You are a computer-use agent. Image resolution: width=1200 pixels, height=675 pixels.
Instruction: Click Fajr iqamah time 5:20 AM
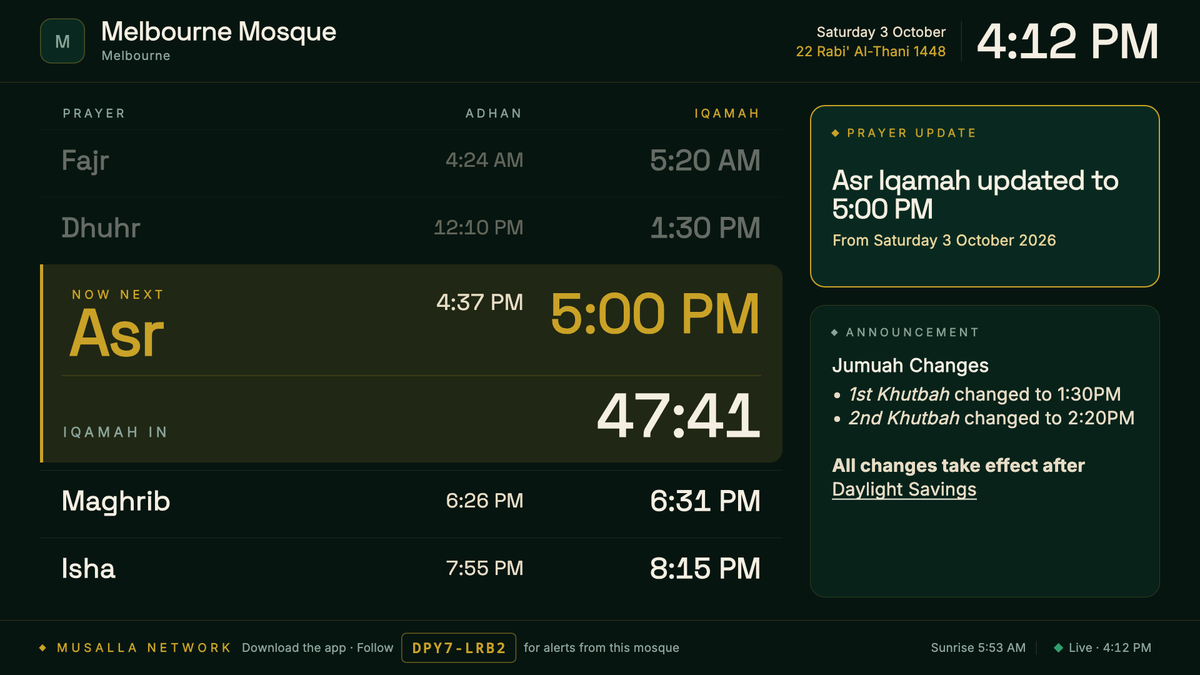pos(705,160)
